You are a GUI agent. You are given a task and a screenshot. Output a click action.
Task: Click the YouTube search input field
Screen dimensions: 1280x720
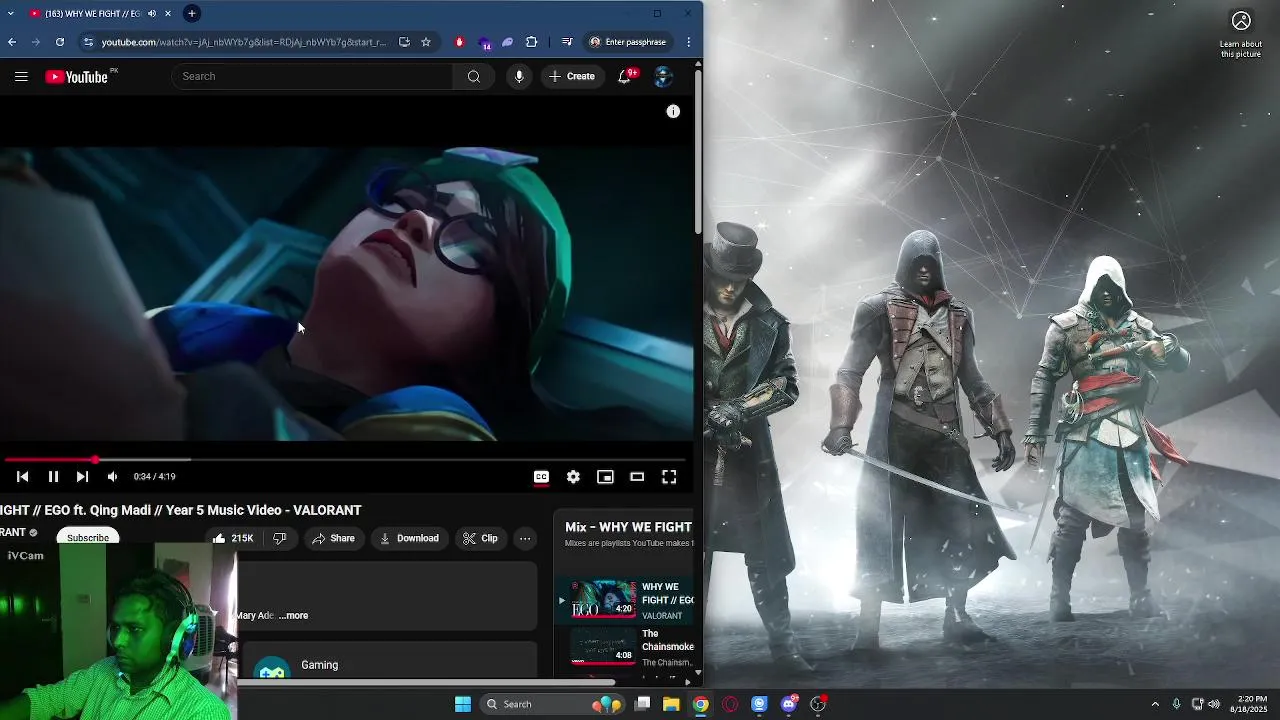[312, 76]
